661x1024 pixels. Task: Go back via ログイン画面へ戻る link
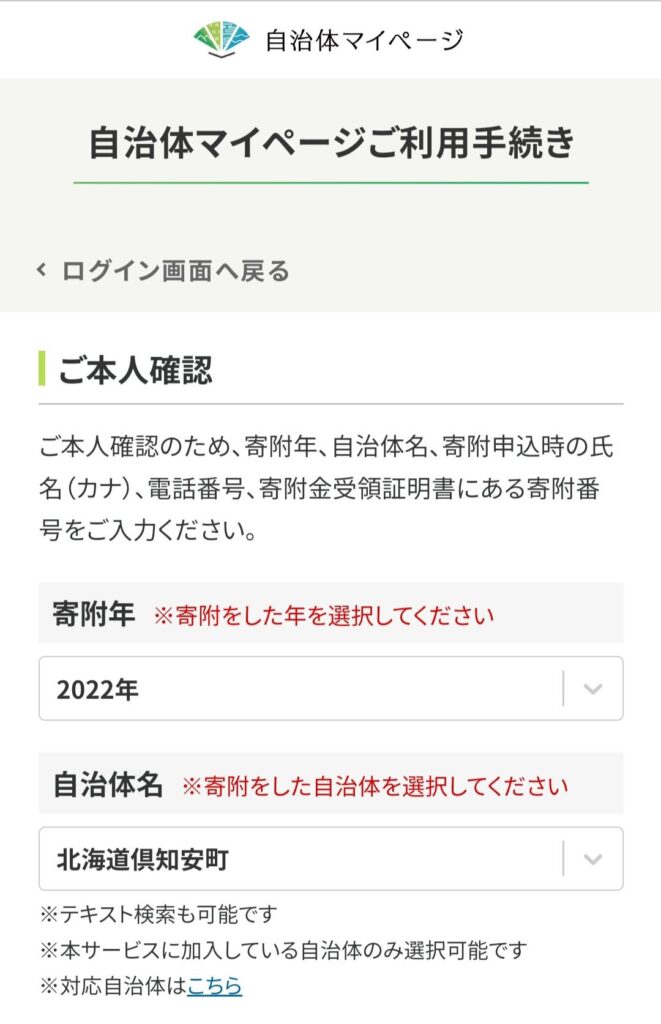[x=175, y=270]
